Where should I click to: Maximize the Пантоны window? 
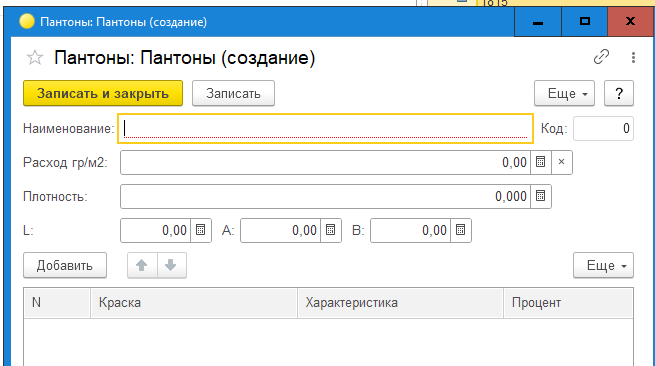click(584, 22)
